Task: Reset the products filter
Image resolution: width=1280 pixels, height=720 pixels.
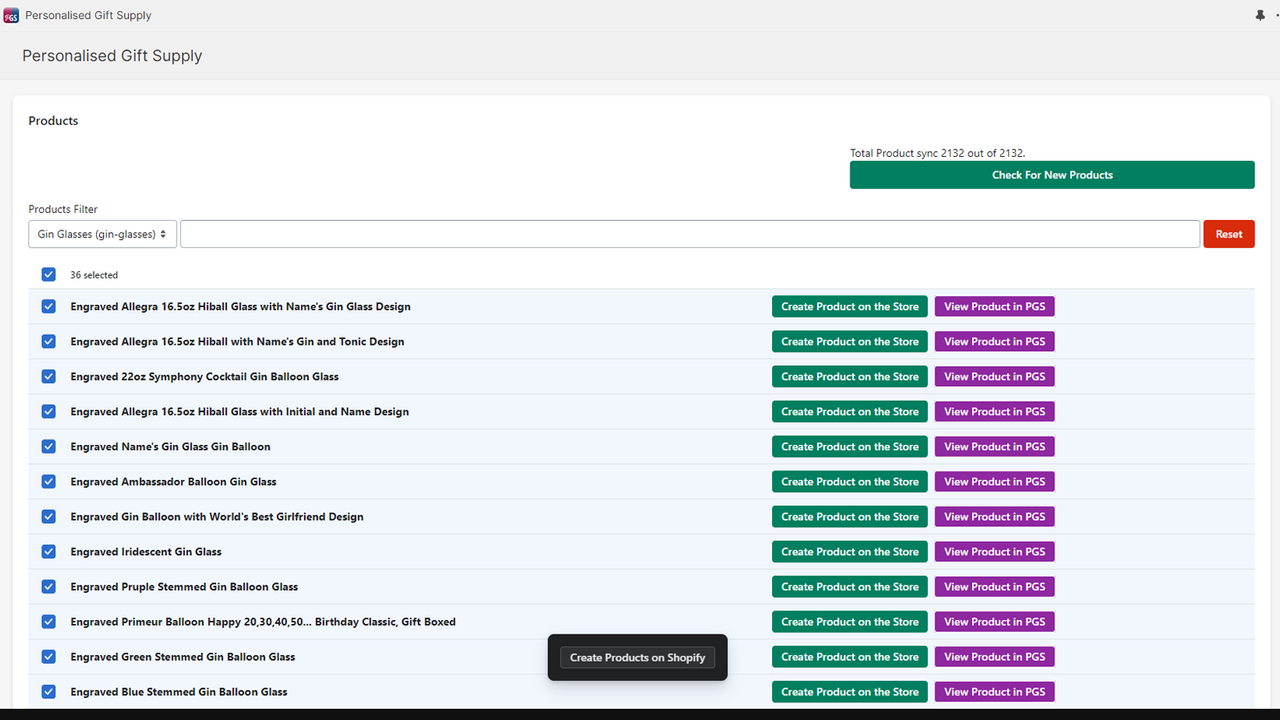Action: click(x=1228, y=233)
